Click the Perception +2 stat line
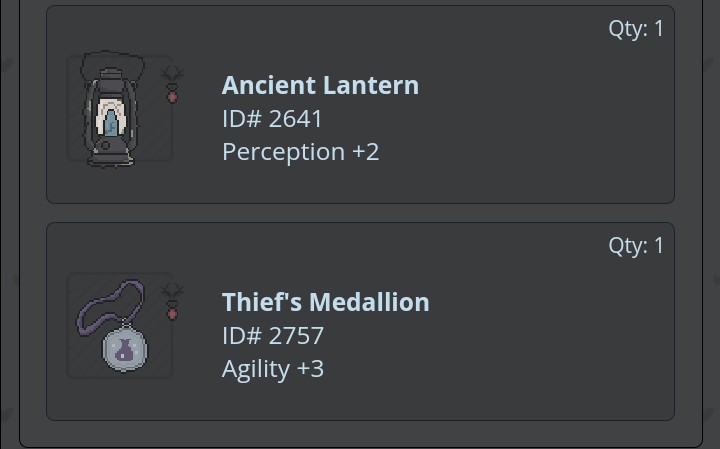 point(301,152)
